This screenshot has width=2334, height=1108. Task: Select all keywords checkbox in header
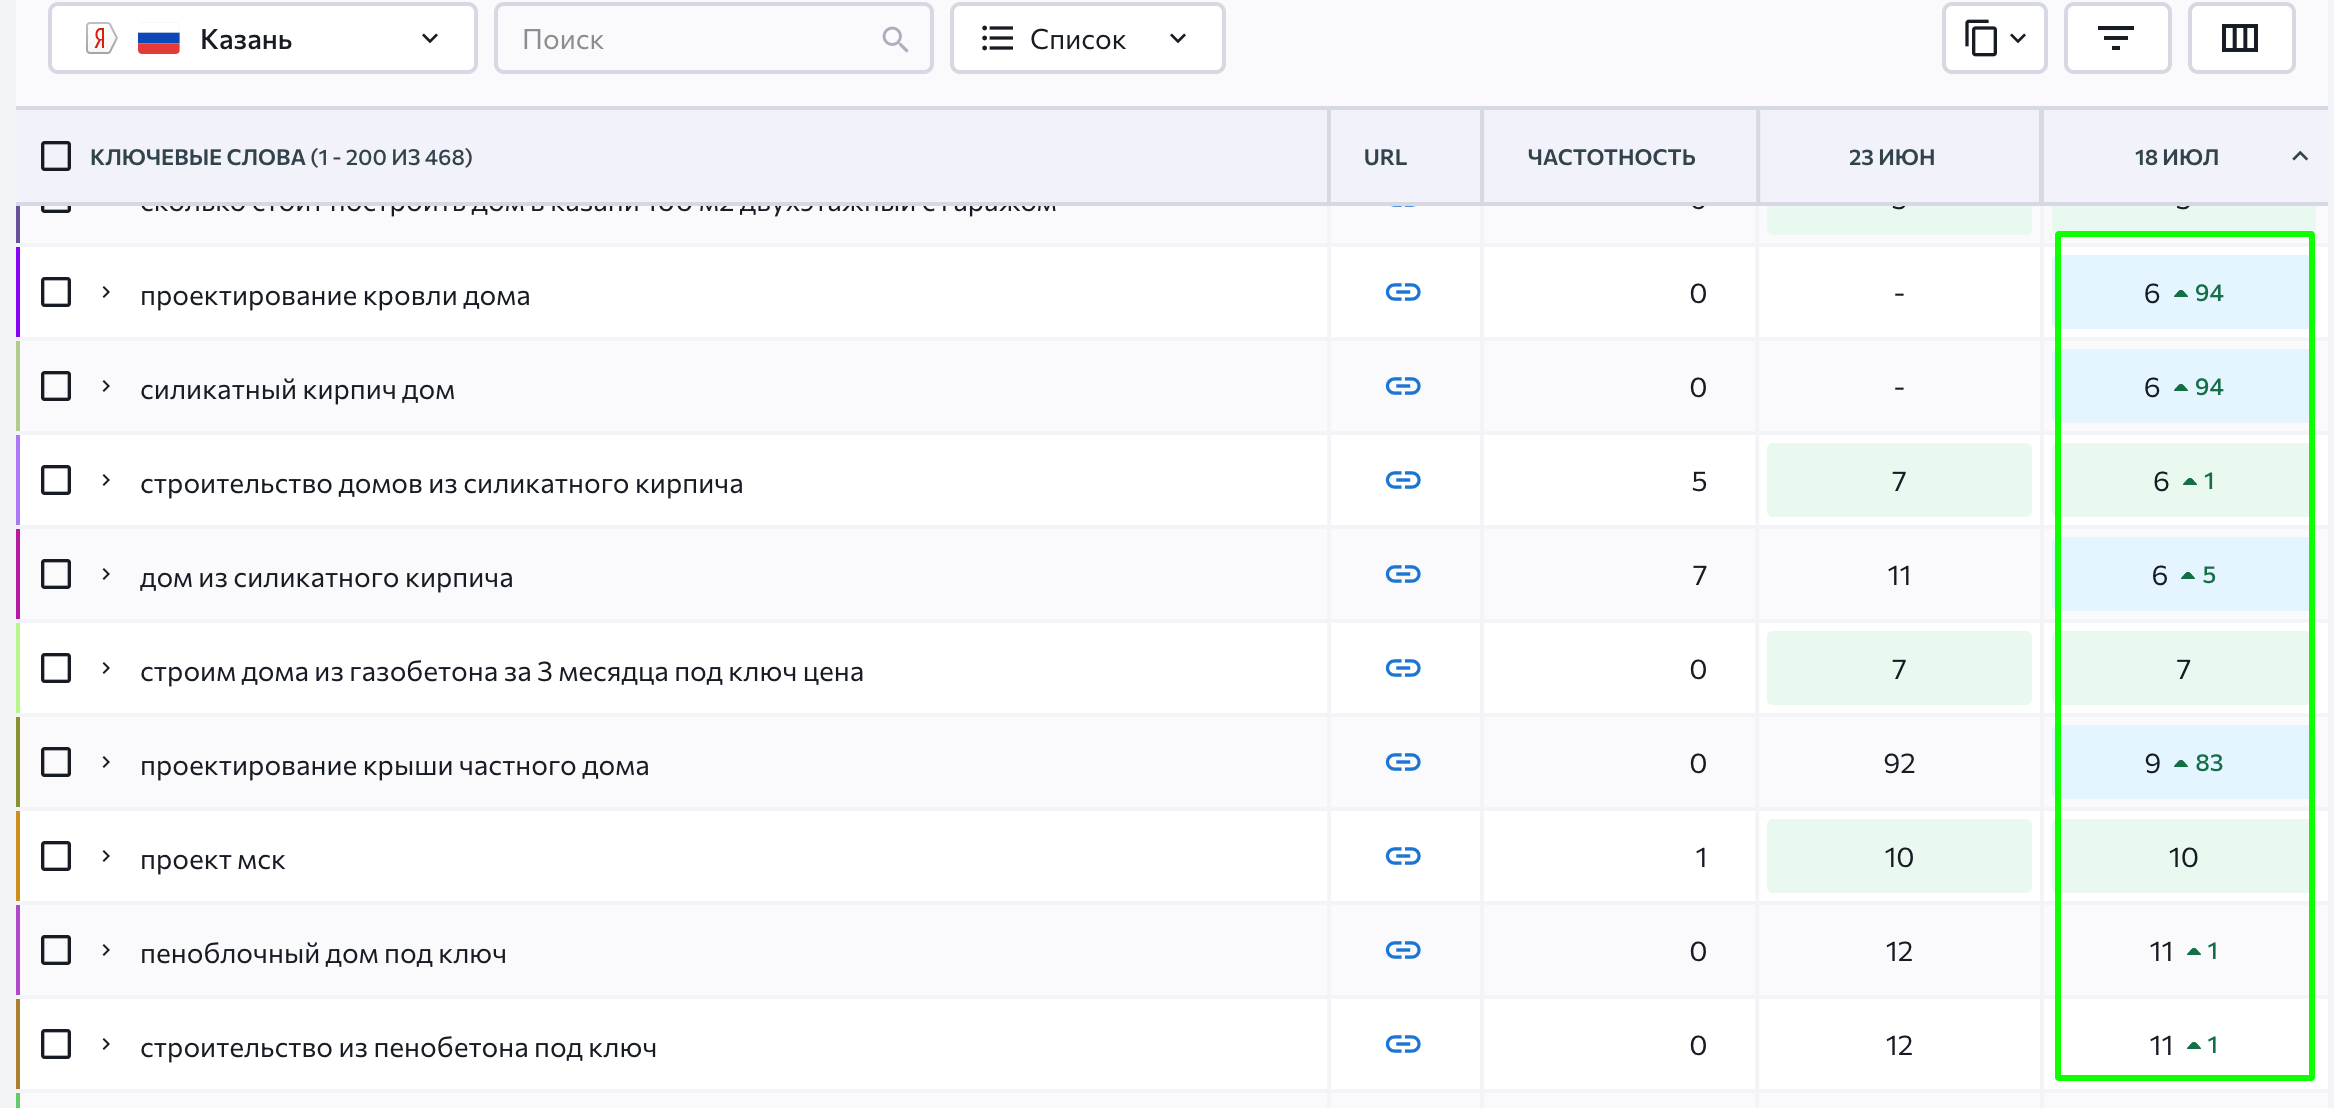pos(56,156)
